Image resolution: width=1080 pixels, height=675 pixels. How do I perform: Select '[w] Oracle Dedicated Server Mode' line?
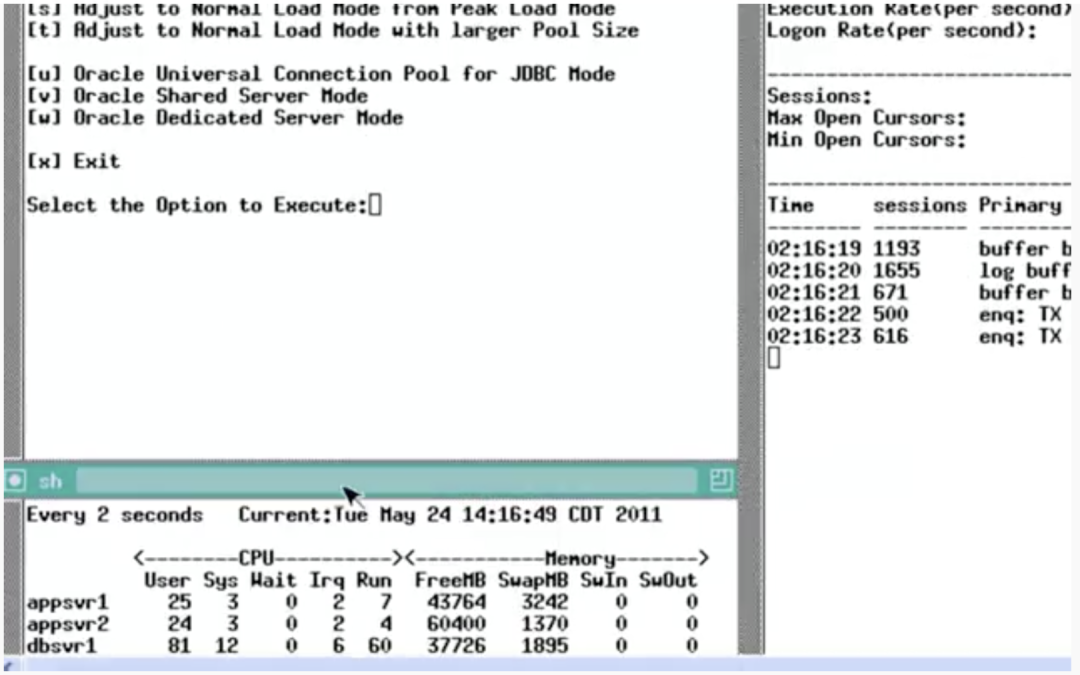215,118
